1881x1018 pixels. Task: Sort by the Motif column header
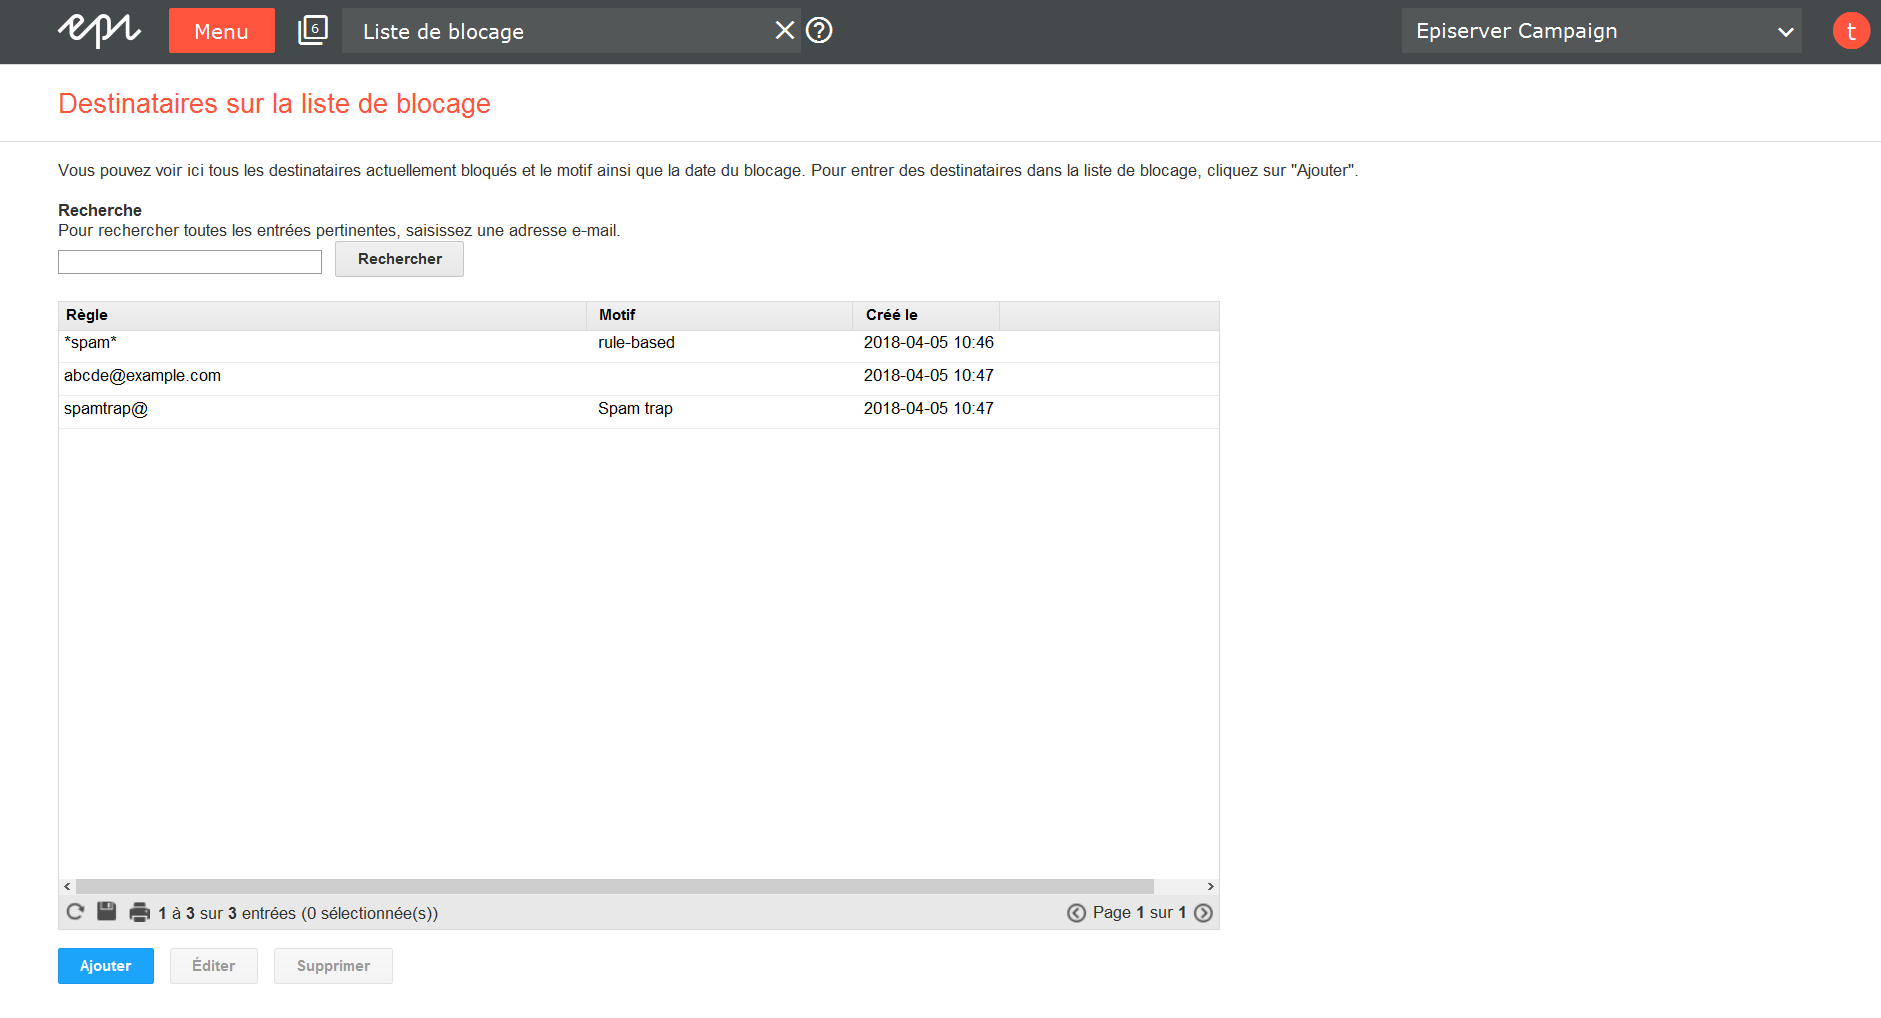[x=719, y=315]
